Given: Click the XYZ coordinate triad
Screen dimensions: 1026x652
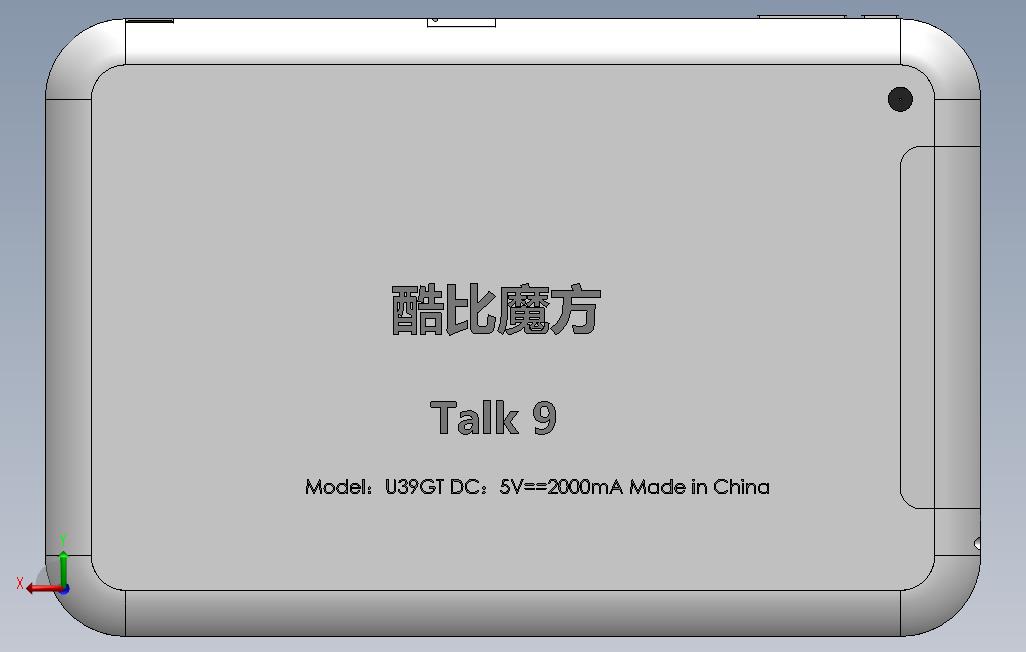Looking at the screenshot, I should coord(43,567).
